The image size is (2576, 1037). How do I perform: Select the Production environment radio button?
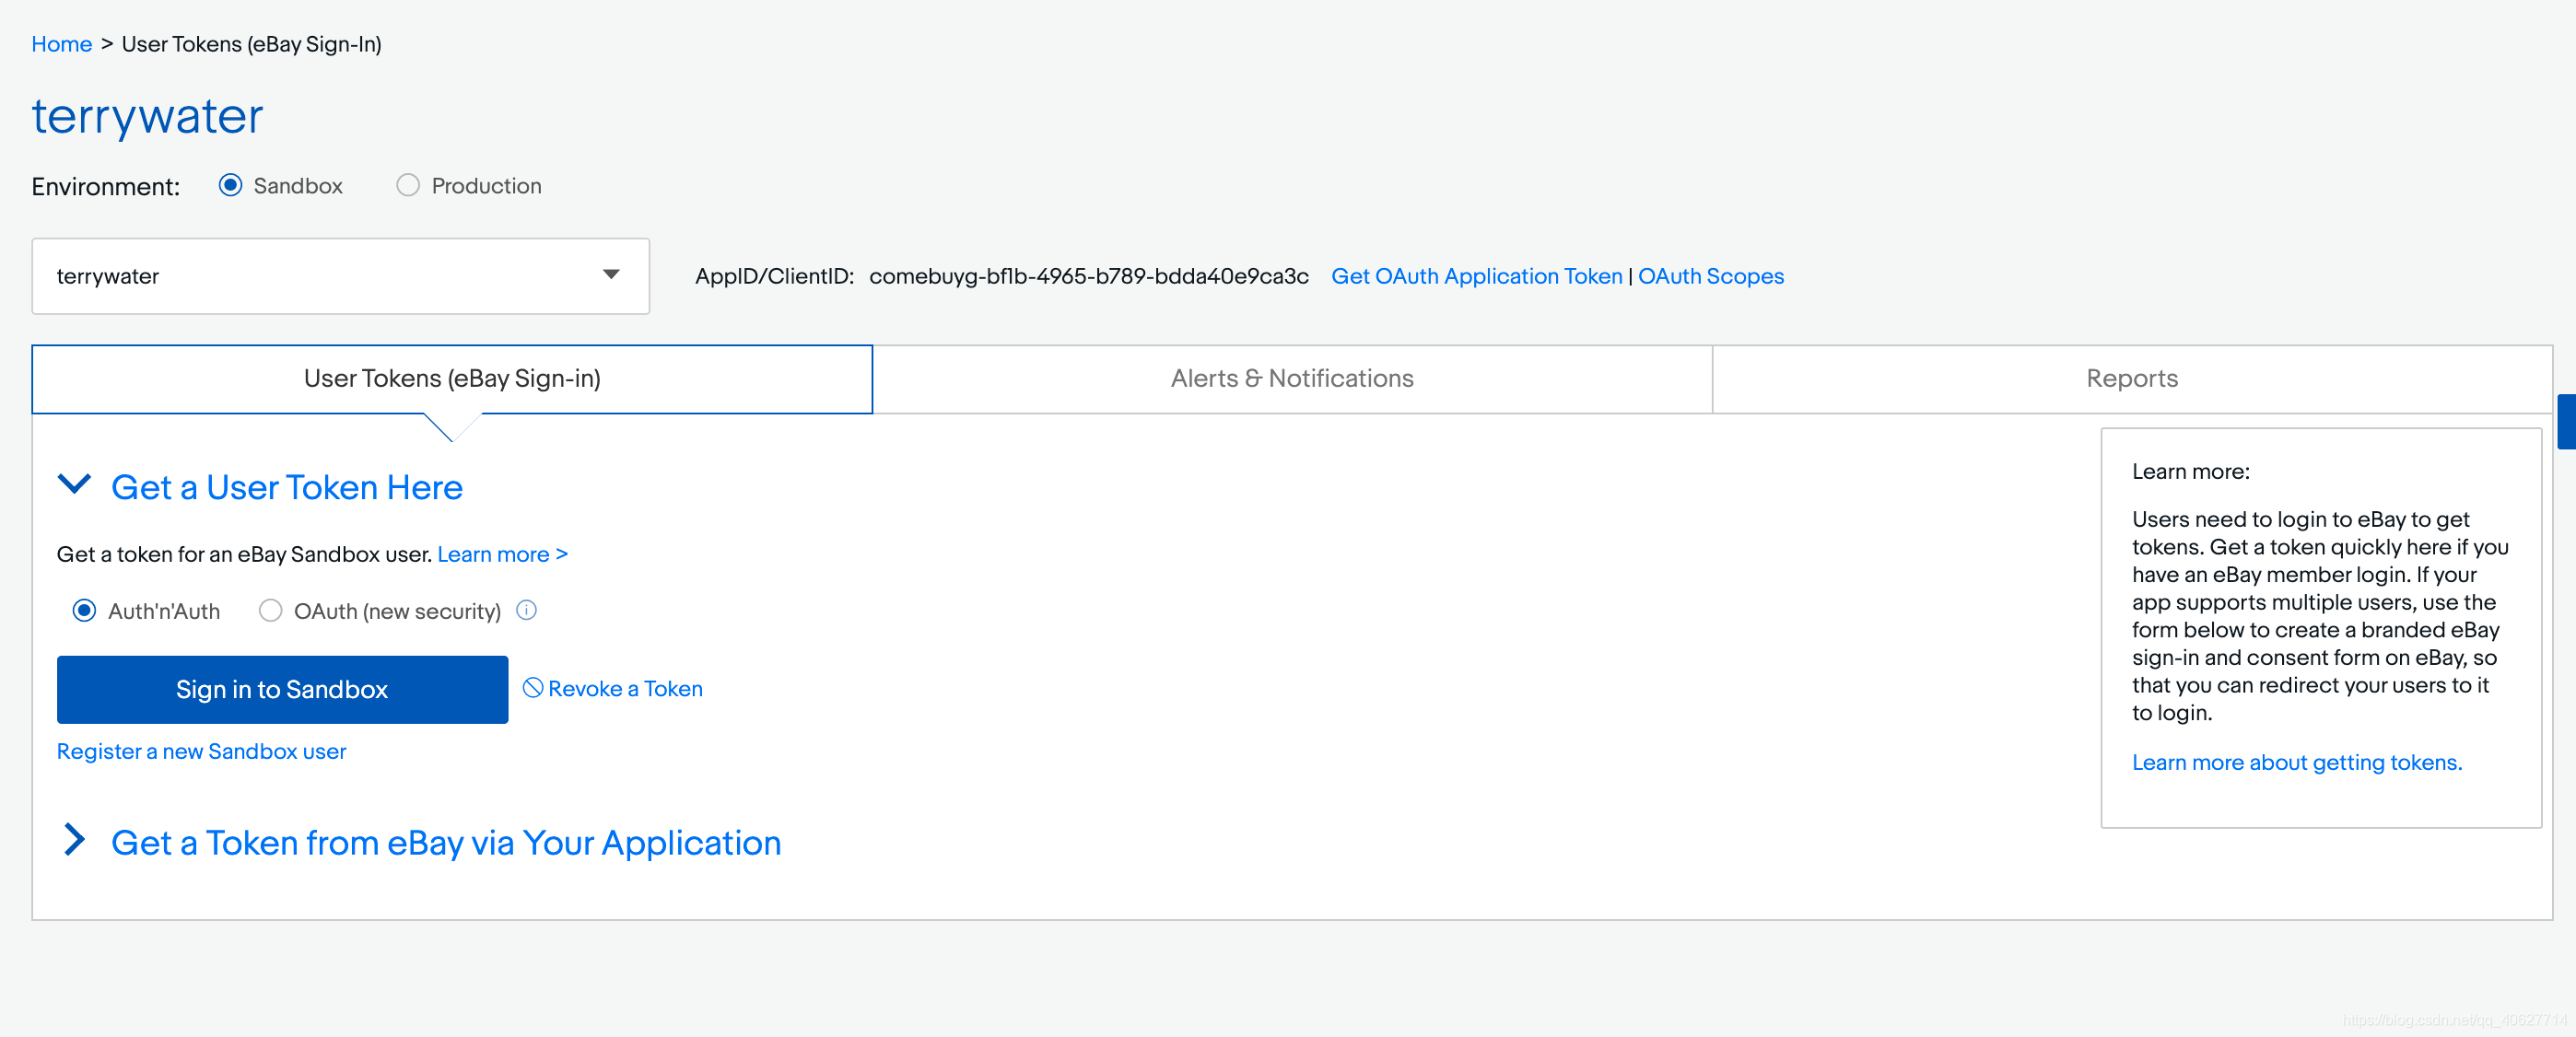(407, 186)
